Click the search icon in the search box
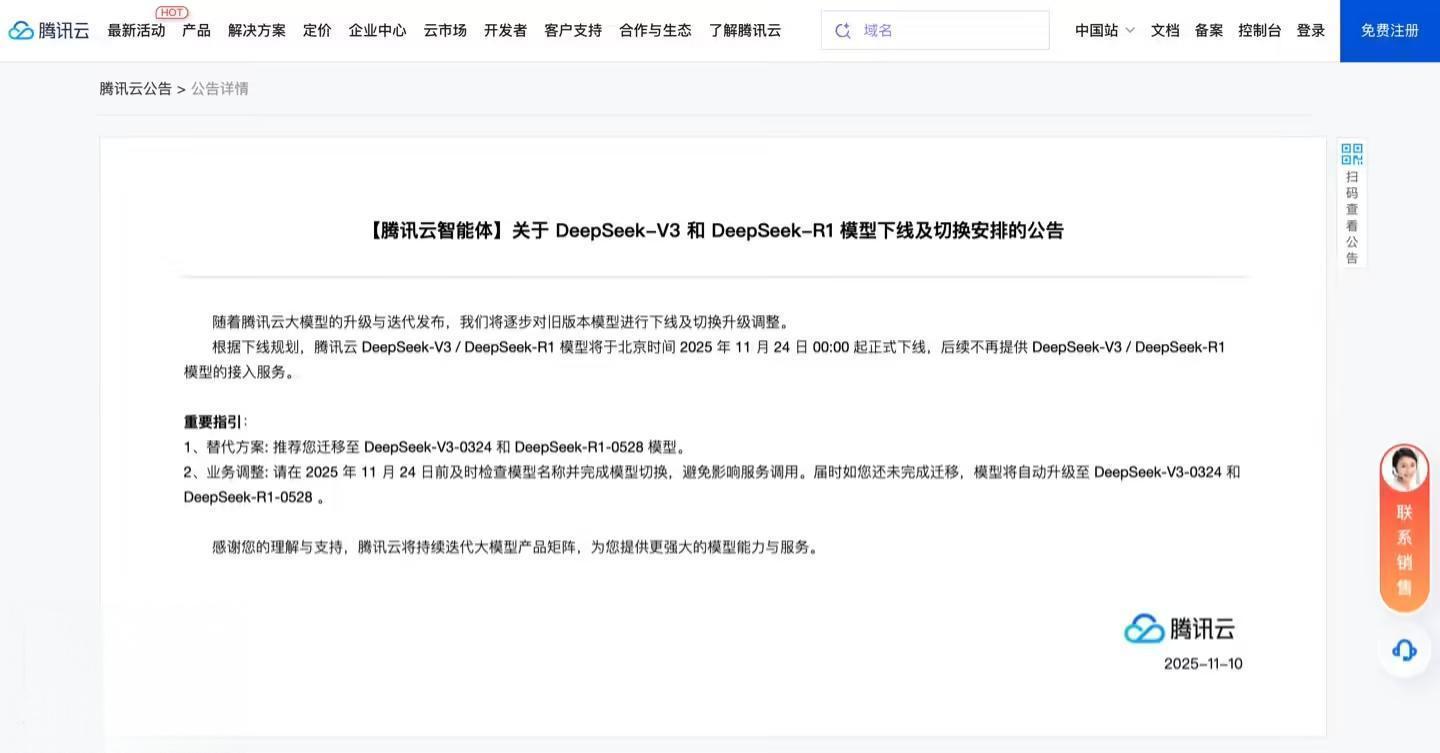This screenshot has height=753, width=1440. pyautogui.click(x=843, y=31)
